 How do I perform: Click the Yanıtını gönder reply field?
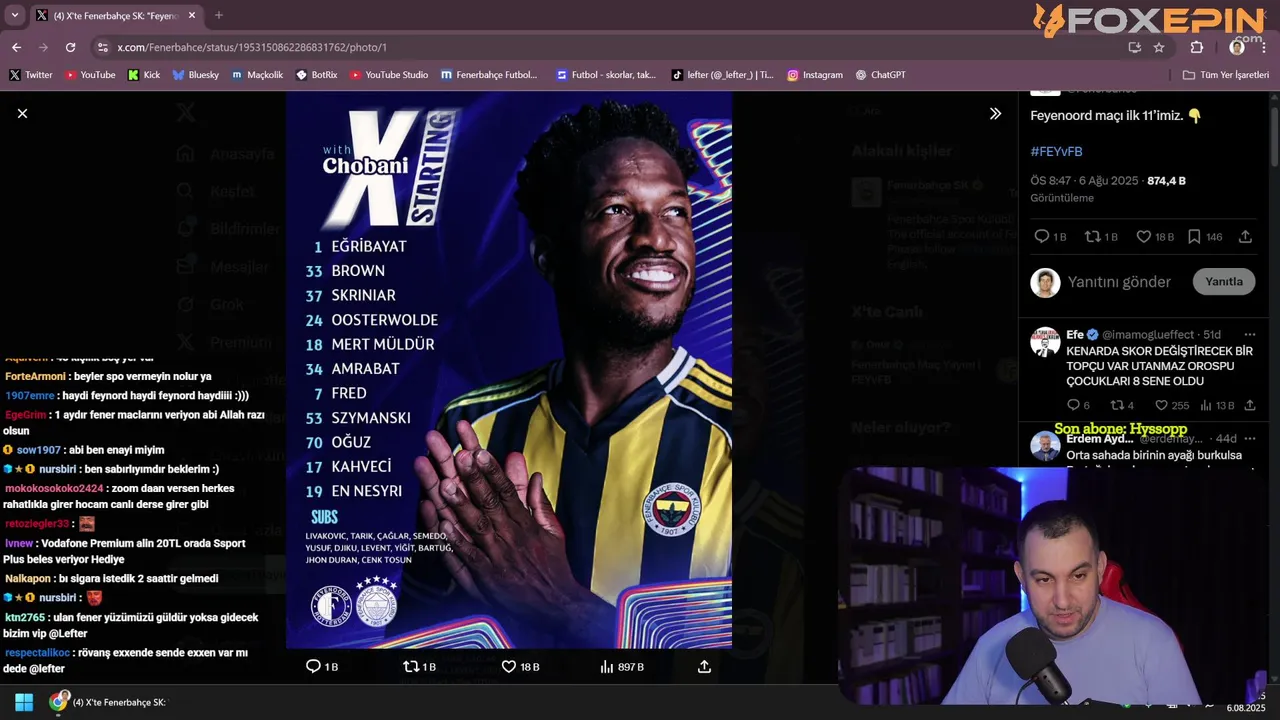[1119, 282]
